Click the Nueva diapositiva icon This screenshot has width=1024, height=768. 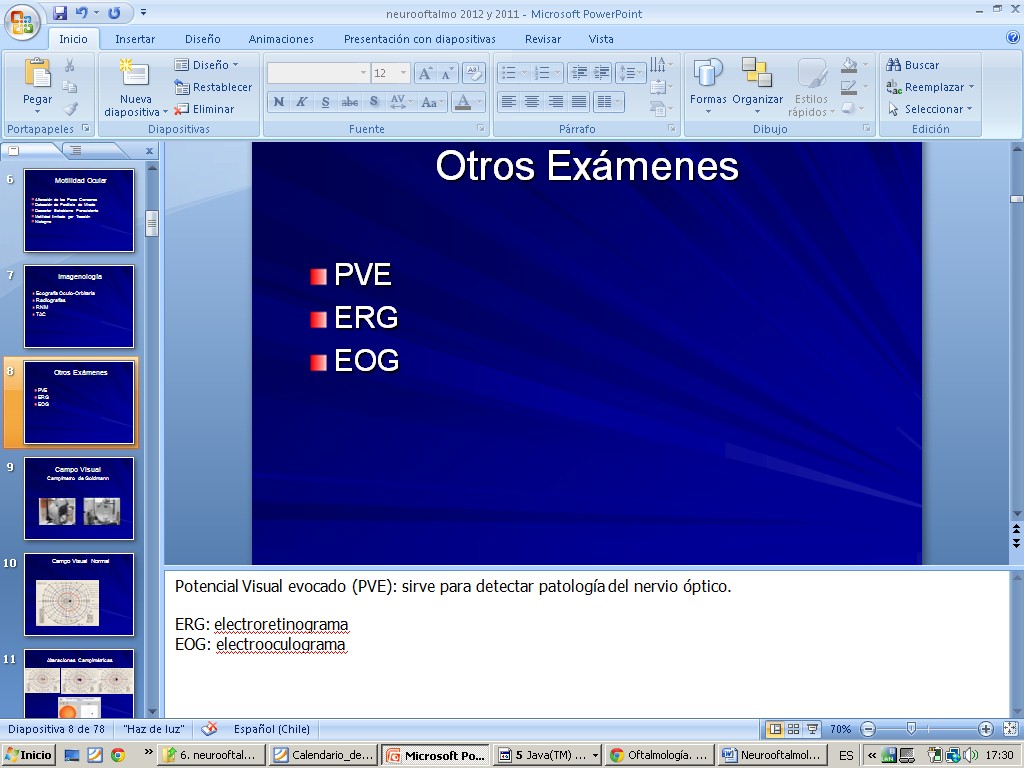134,75
